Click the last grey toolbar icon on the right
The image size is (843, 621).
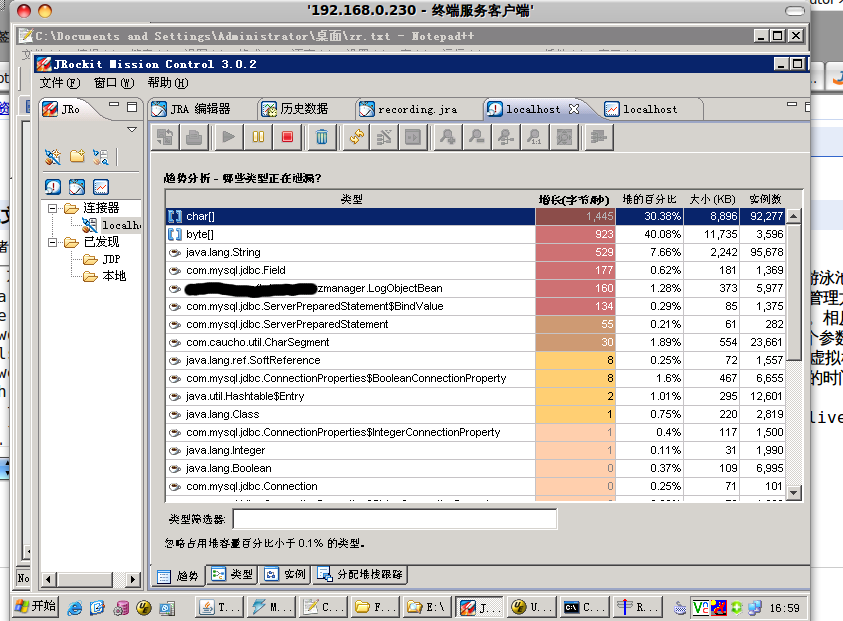coord(598,137)
